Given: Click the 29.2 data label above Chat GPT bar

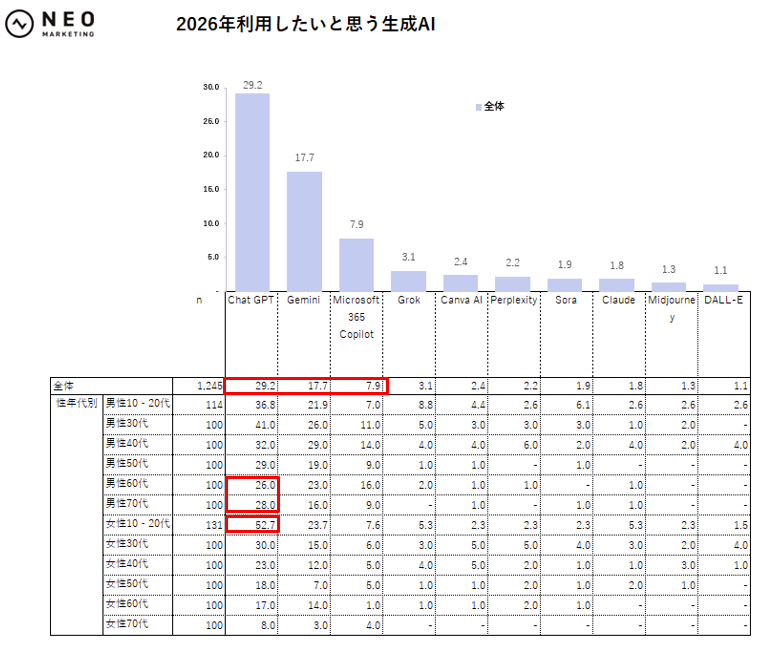Looking at the screenshot, I should pos(252,85).
